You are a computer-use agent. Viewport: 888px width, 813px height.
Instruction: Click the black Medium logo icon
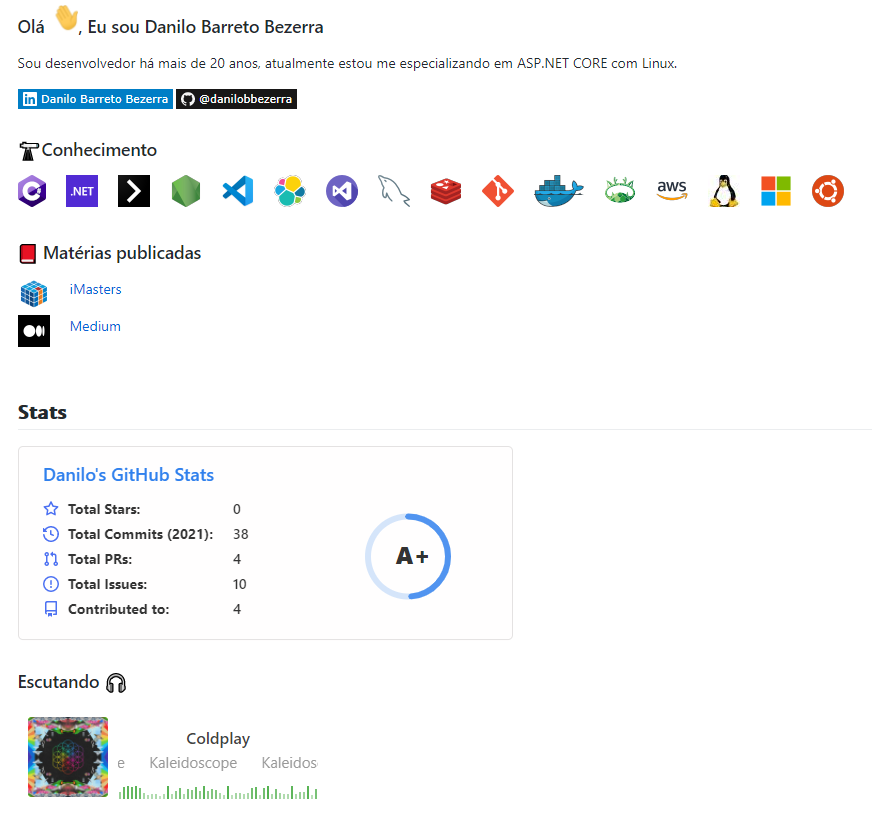[34, 331]
